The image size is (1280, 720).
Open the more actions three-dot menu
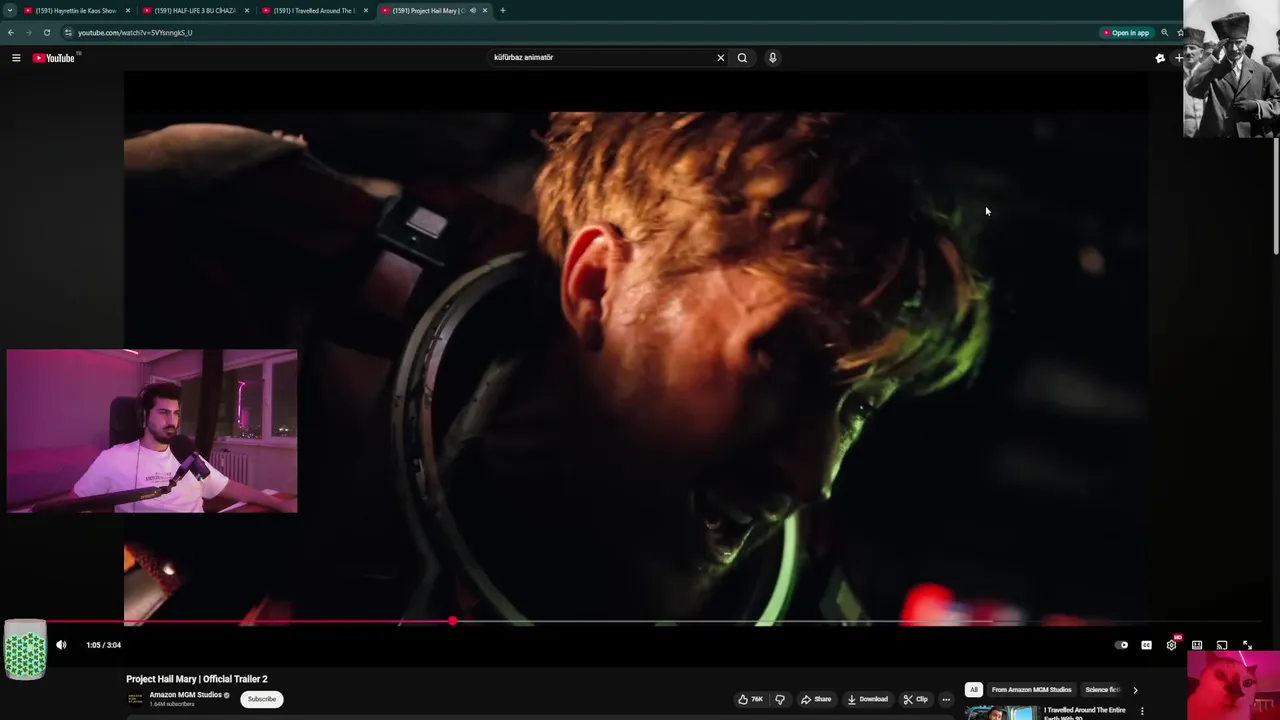(946, 699)
